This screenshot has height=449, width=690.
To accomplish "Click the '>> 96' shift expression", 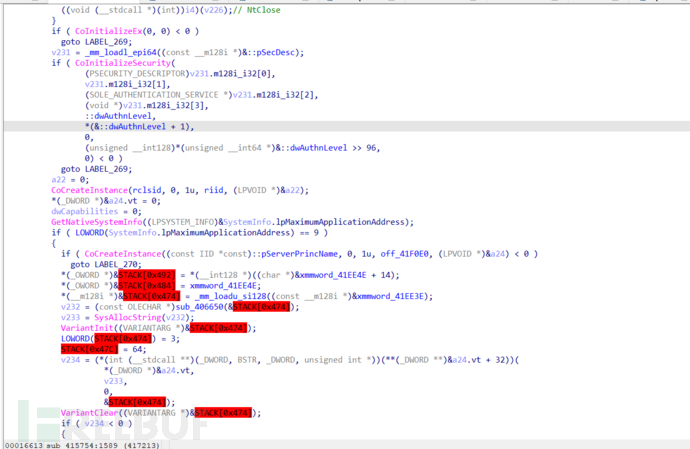I will click(364, 147).
